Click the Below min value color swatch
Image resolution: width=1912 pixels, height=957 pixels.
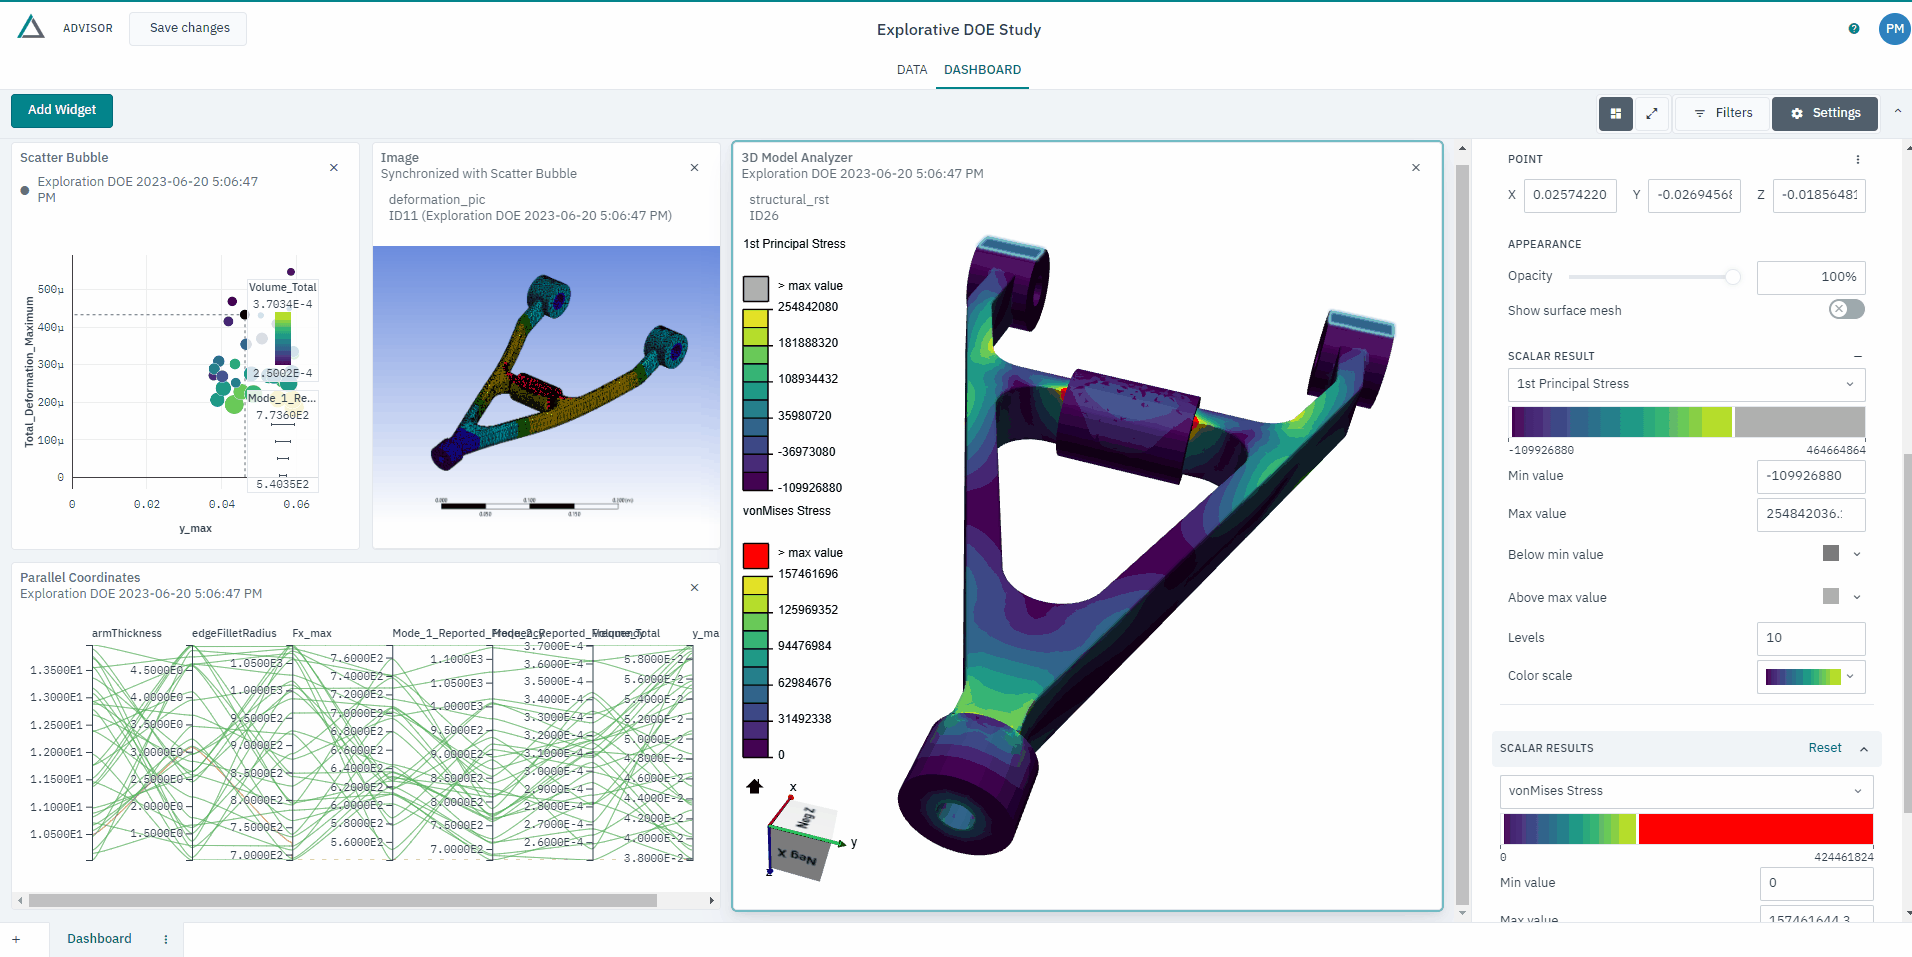coord(1831,554)
